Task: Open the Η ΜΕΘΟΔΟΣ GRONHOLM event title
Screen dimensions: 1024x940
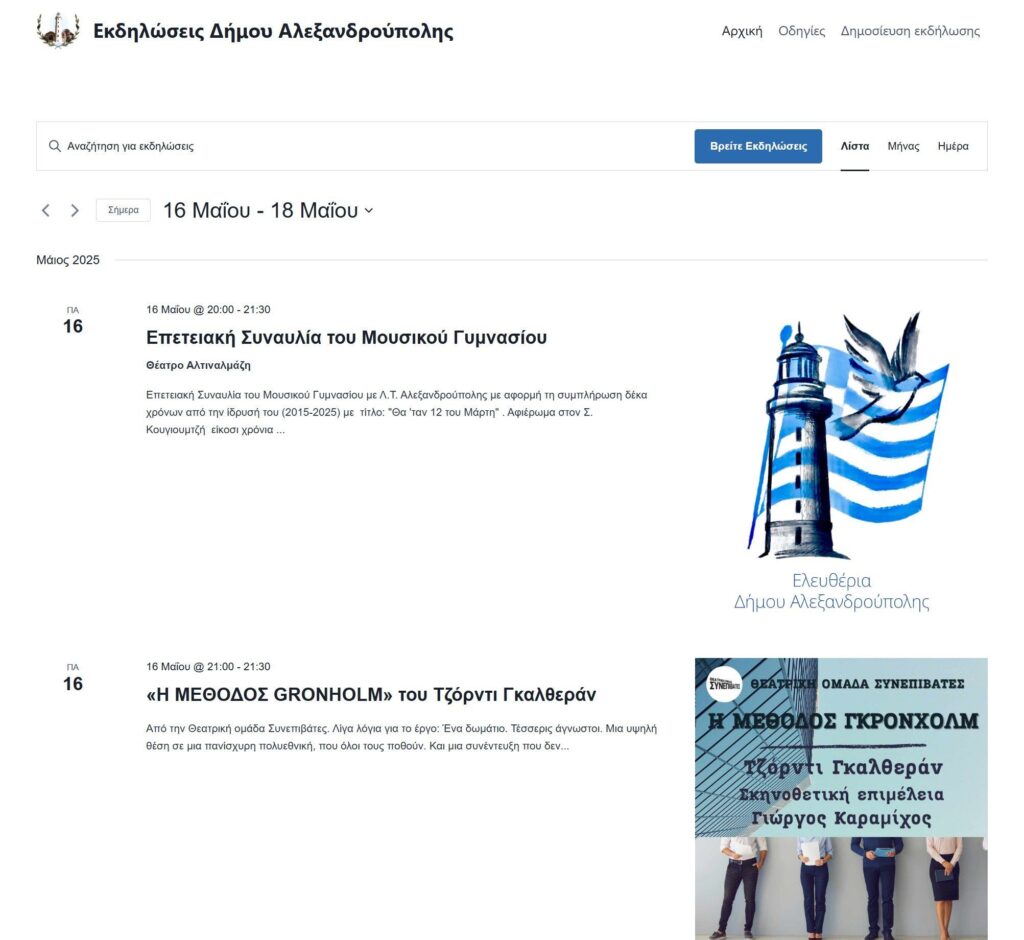Action: 371,694
